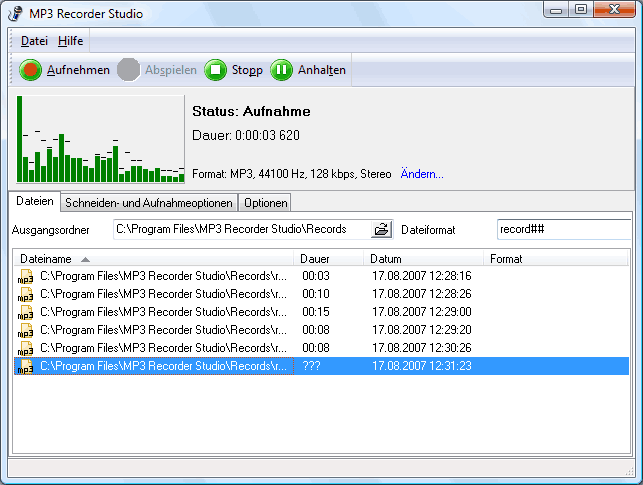643x485 pixels.
Task: Click the date 17.08.2007 12:28:16
Action: point(422,276)
